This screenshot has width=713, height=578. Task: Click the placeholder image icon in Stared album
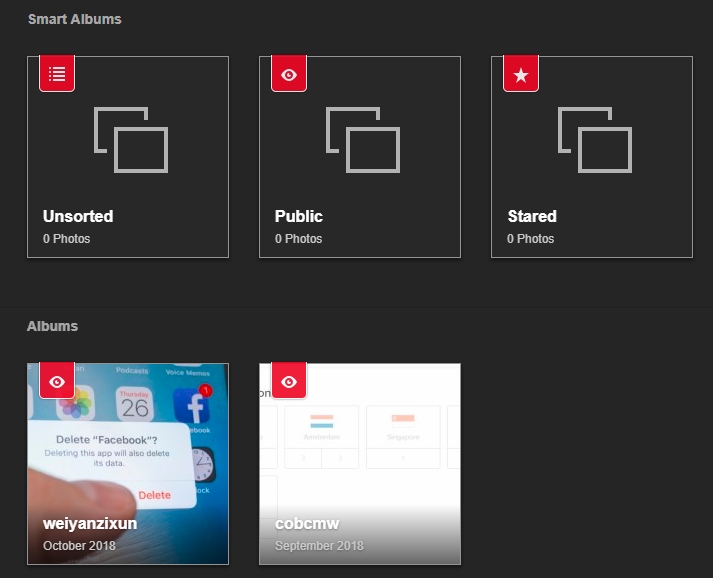(594, 139)
